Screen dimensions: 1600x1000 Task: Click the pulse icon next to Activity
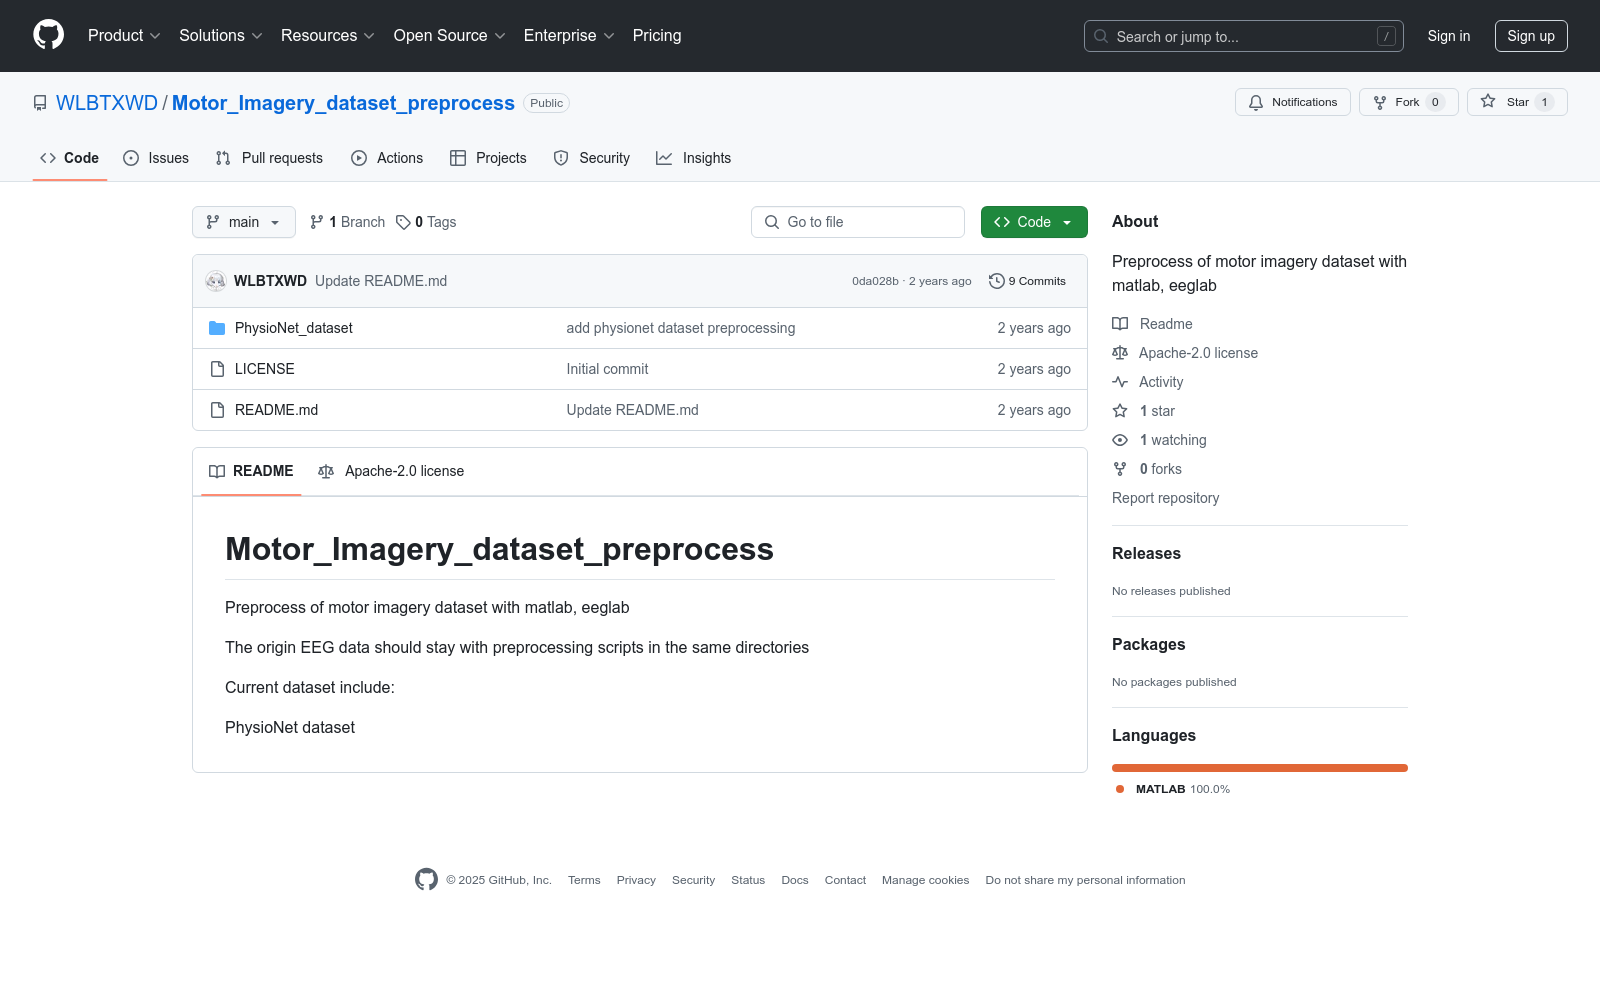coord(1120,382)
